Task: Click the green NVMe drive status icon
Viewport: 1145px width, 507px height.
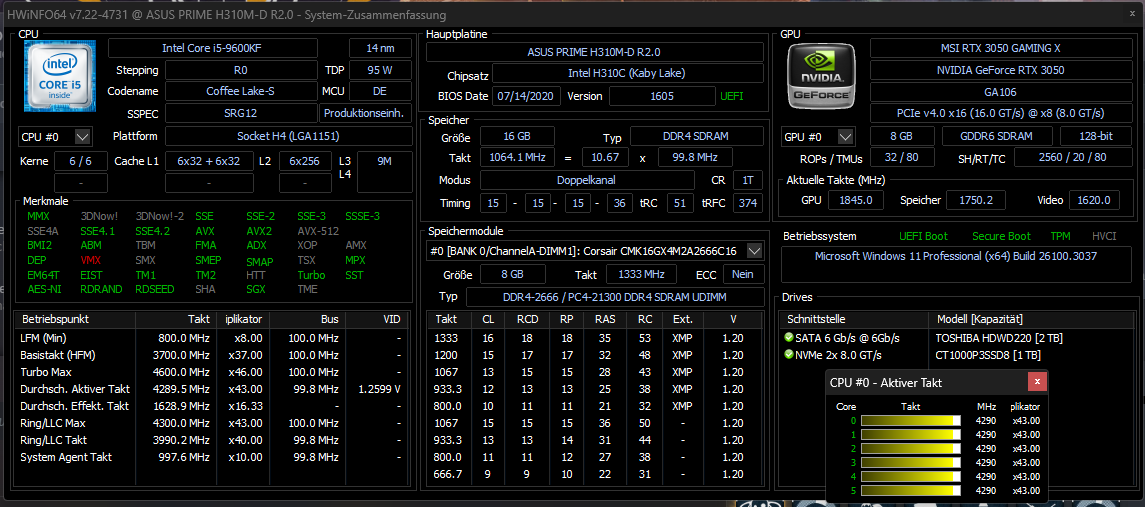Action: pyautogui.click(x=789, y=355)
